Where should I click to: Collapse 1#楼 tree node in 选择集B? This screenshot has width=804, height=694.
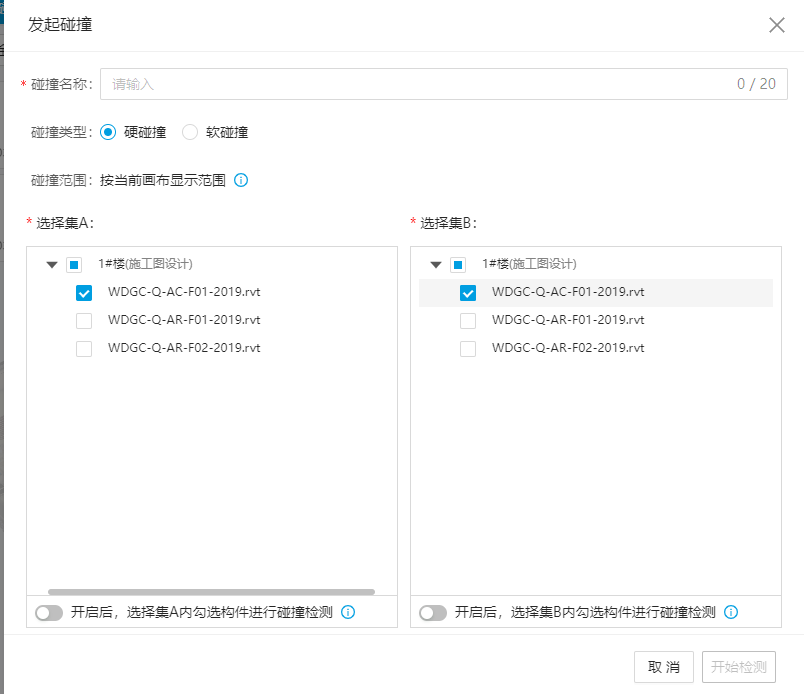click(x=435, y=265)
